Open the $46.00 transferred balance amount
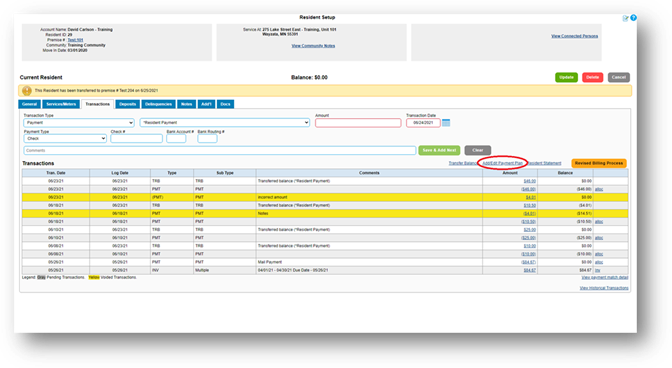672x368 pixels. [530, 181]
